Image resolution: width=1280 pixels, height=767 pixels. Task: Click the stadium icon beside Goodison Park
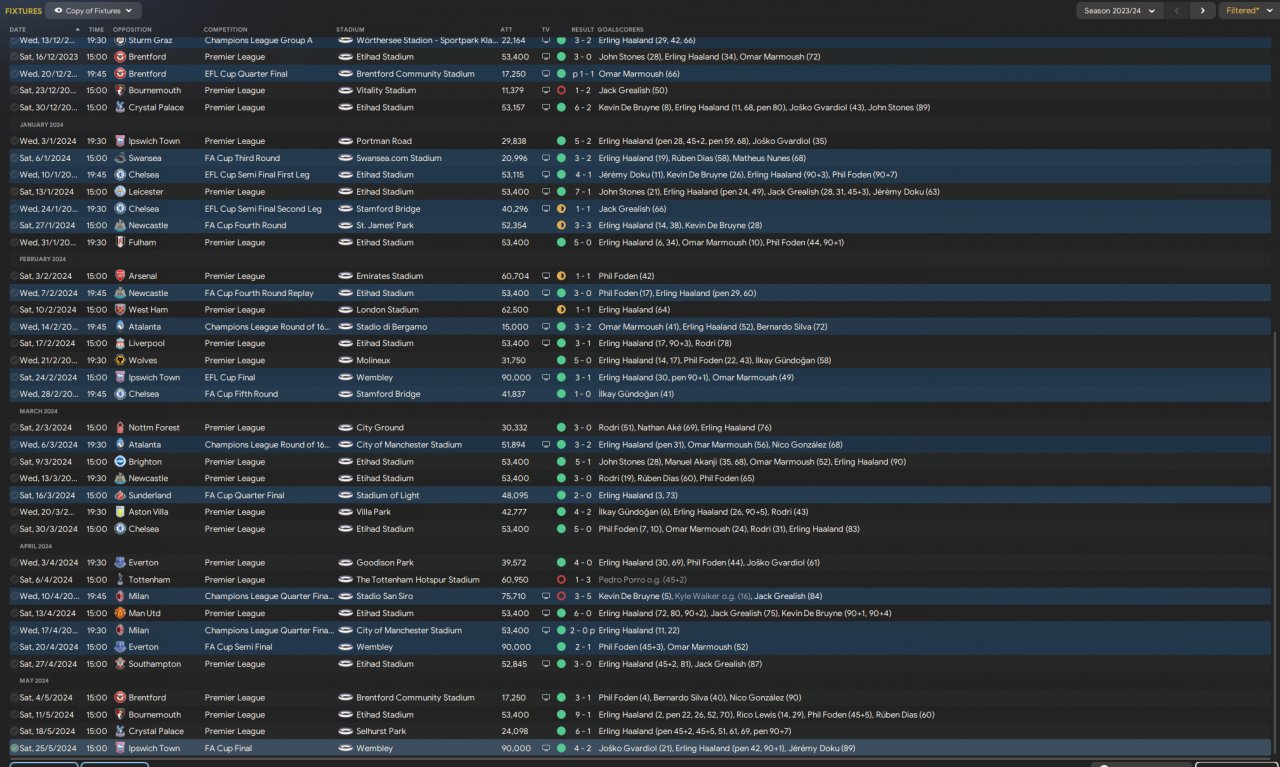click(345, 563)
